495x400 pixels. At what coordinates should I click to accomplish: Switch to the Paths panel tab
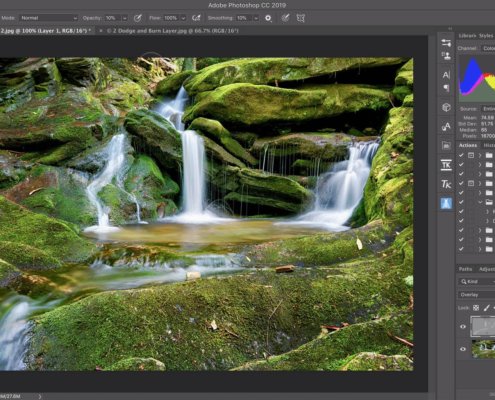coord(465,269)
